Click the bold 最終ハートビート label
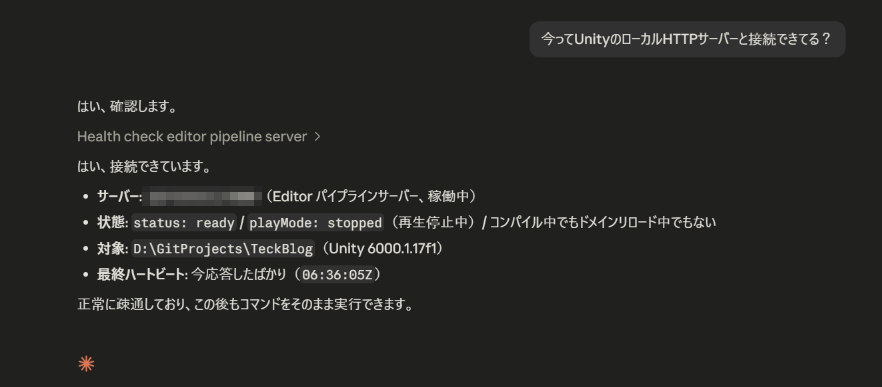Image resolution: width=882 pixels, height=387 pixels. click(x=140, y=275)
